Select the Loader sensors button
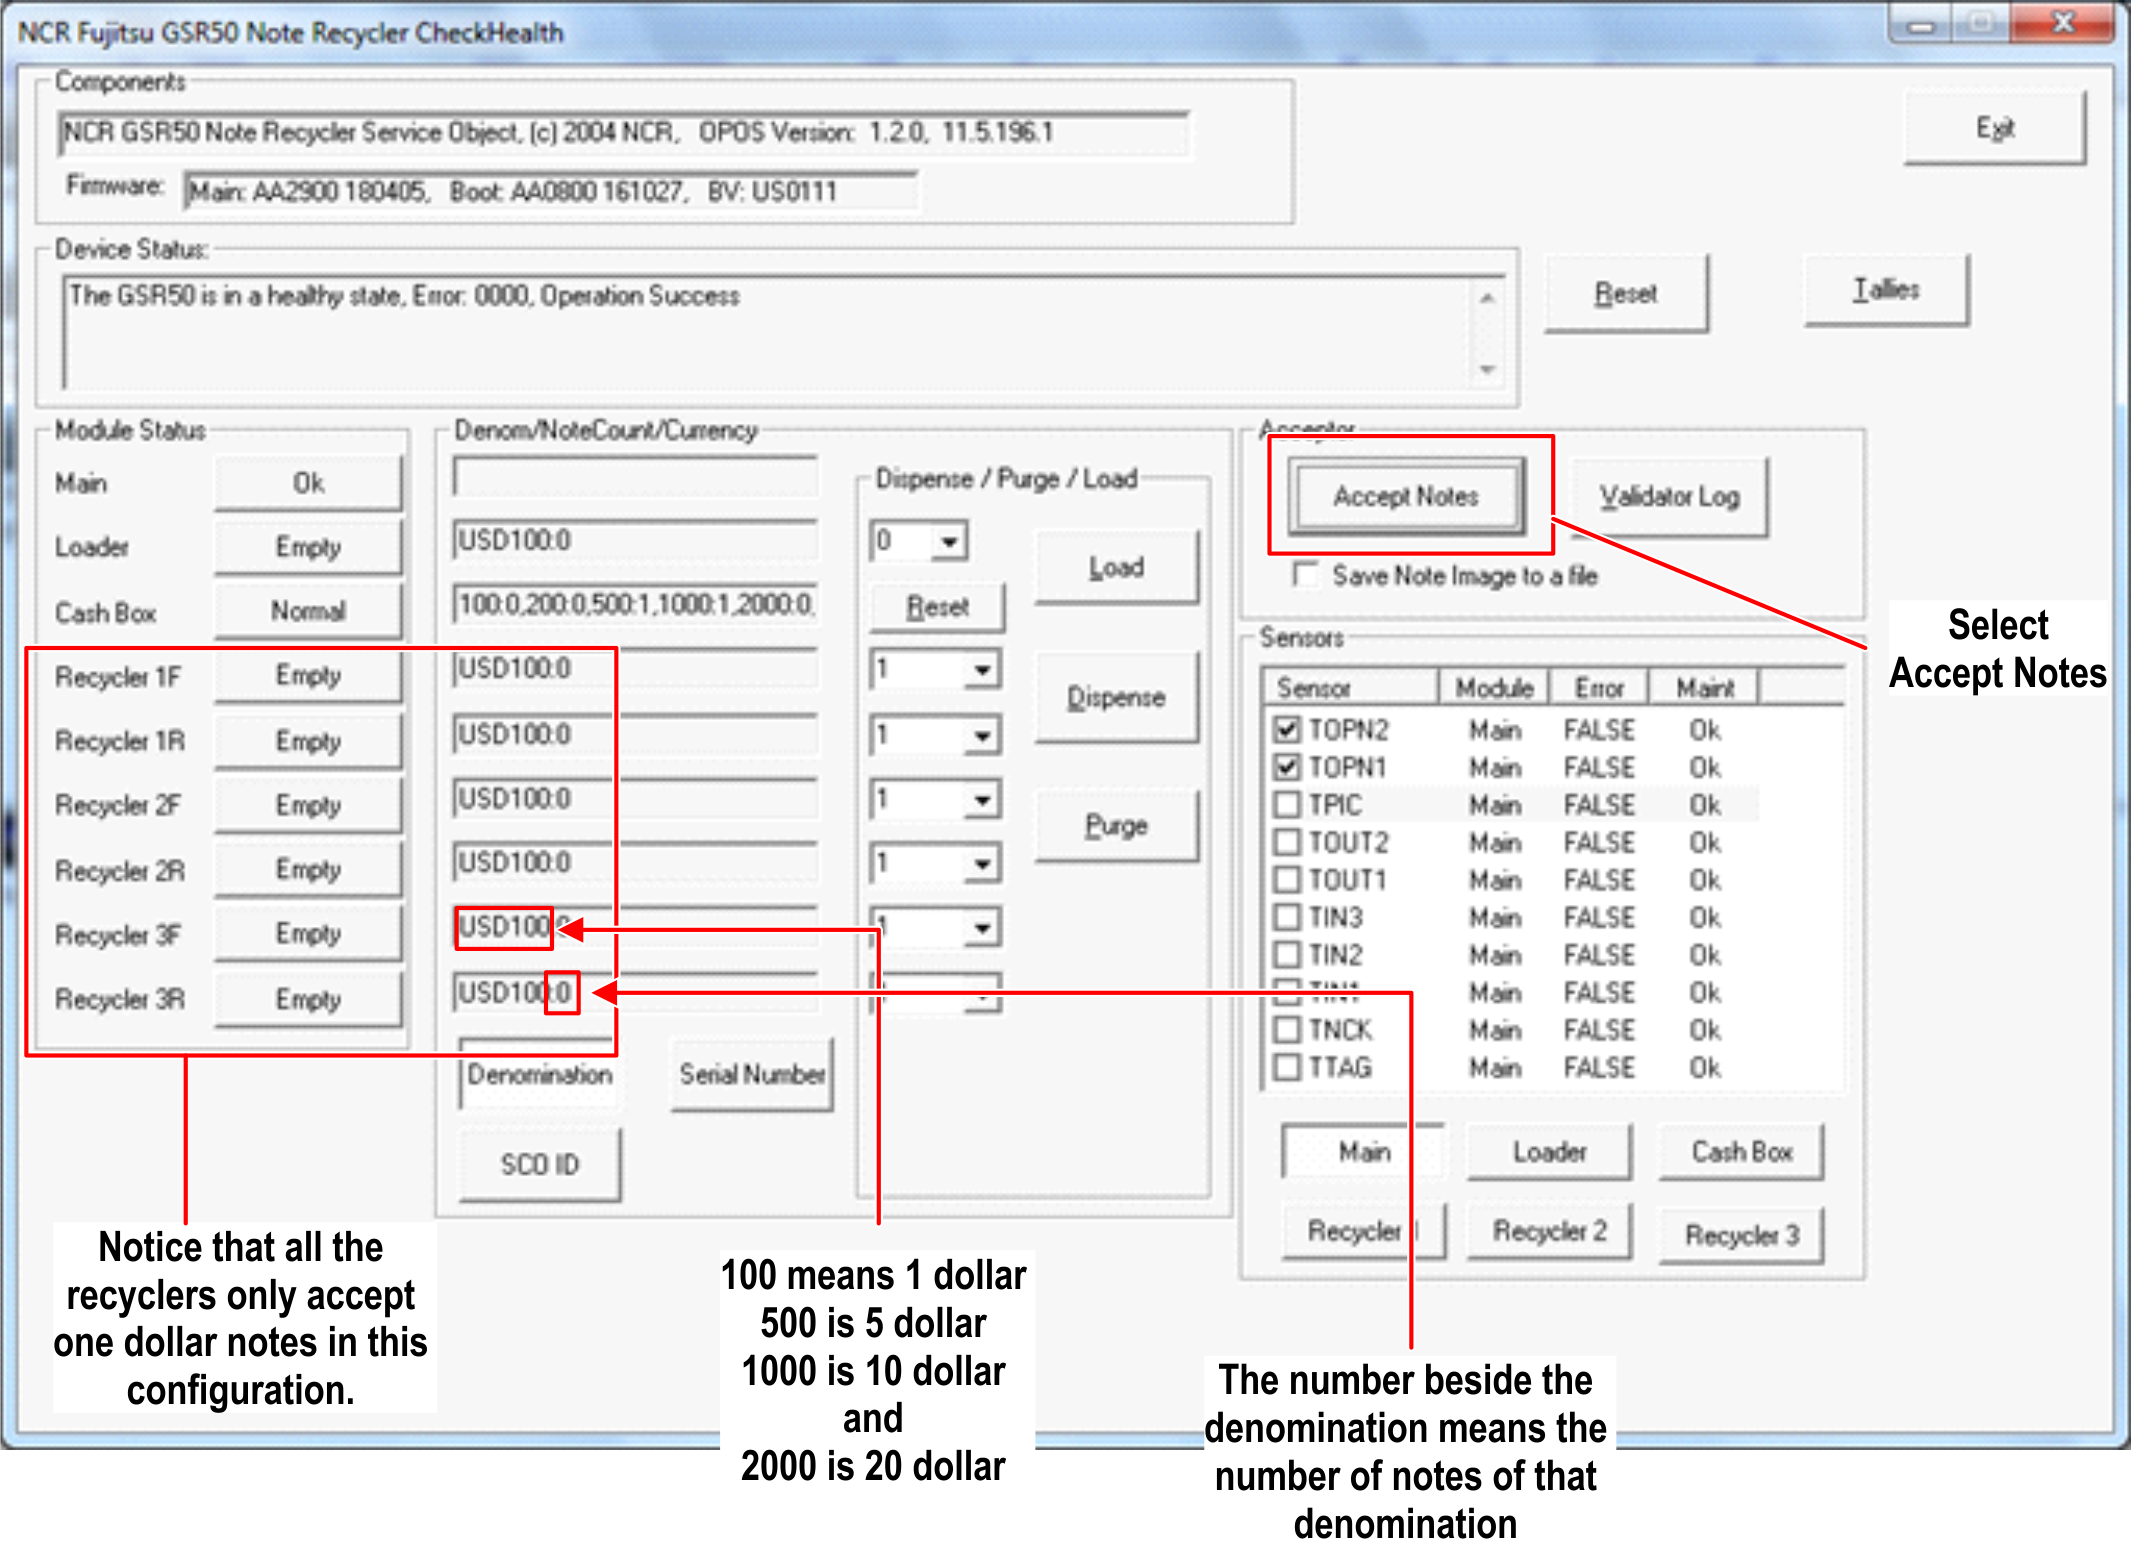The height and width of the screenshot is (1547, 2132). [1549, 1152]
